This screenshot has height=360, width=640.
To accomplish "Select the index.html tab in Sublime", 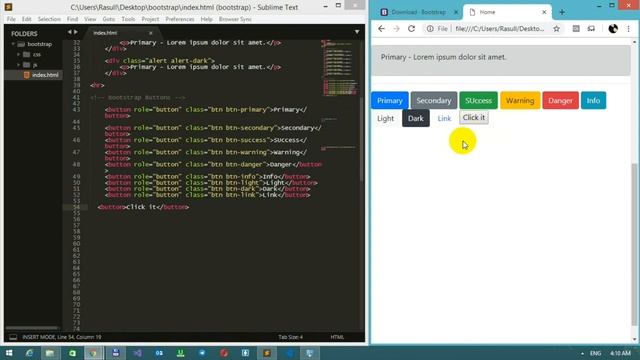I will pos(120,33).
